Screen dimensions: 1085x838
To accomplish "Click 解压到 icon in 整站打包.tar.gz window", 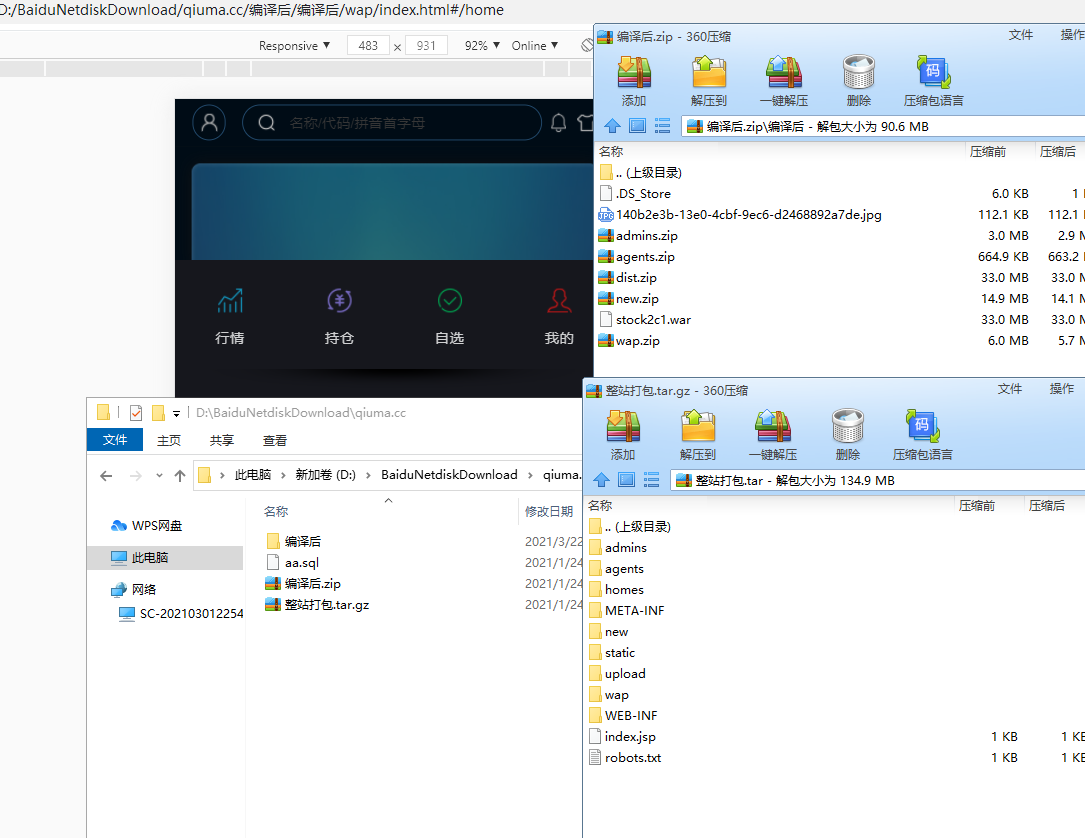I will click(698, 434).
